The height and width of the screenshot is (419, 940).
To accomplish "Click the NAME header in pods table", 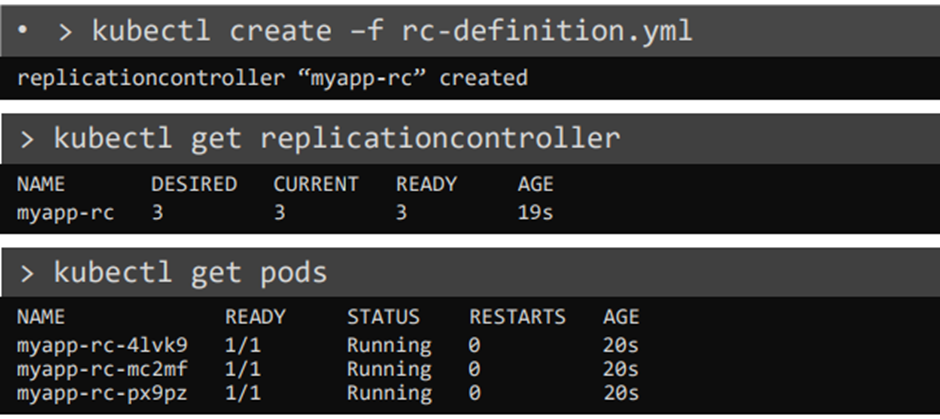I will 41,316.
